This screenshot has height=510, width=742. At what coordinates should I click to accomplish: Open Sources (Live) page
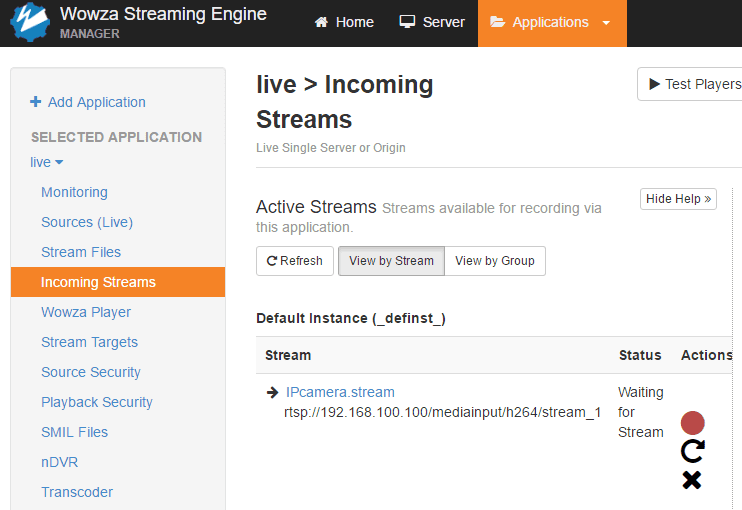pos(87,222)
